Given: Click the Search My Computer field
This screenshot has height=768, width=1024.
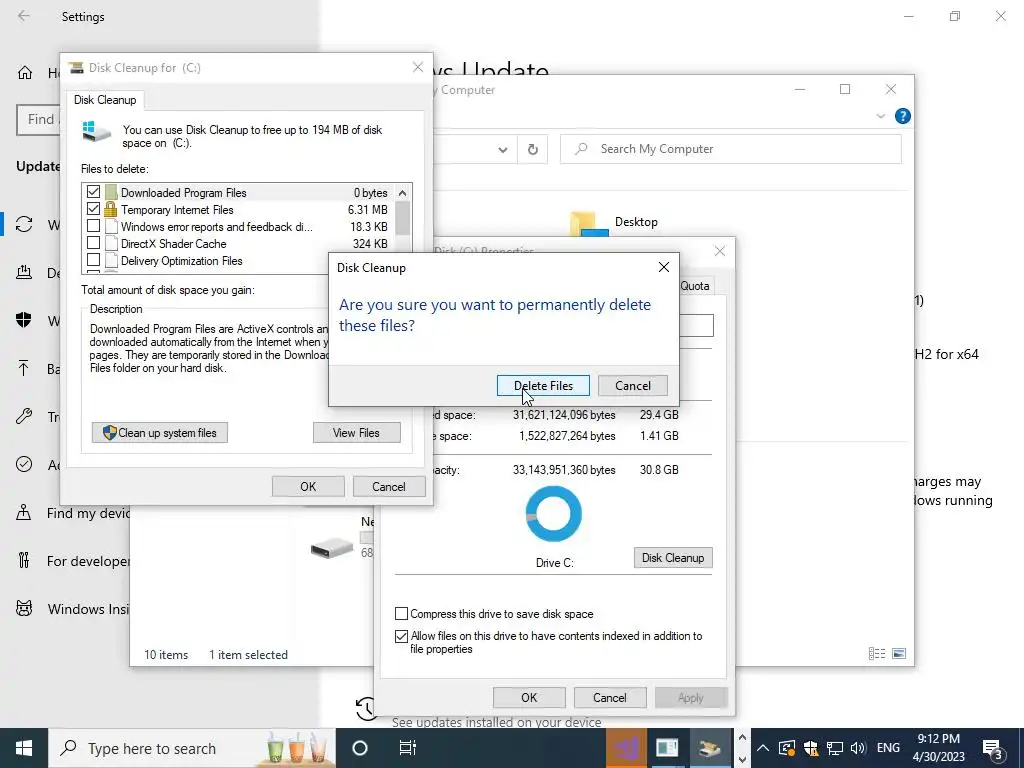Looking at the screenshot, I should [731, 149].
